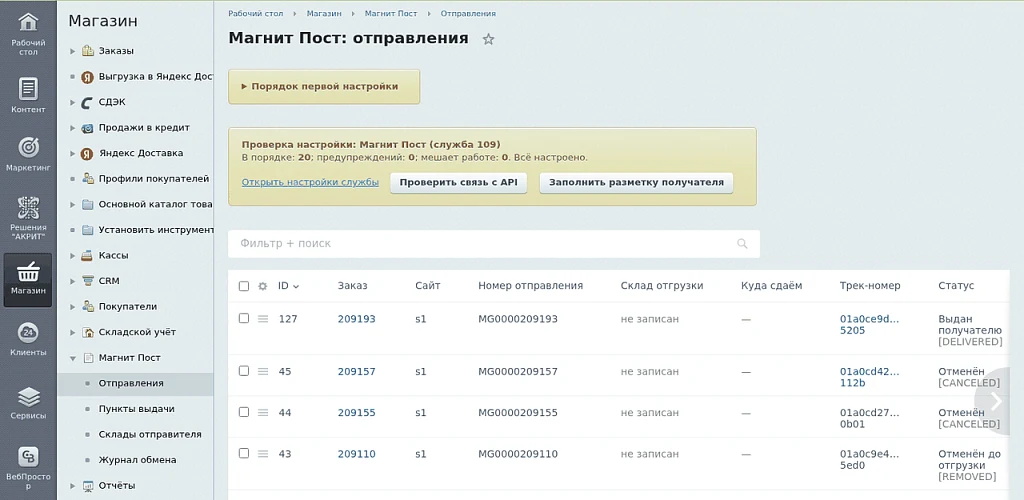The width and height of the screenshot is (1024, 500).
Task: Open tracking number 01a0ce9d…5205 link
Action: coord(869,324)
